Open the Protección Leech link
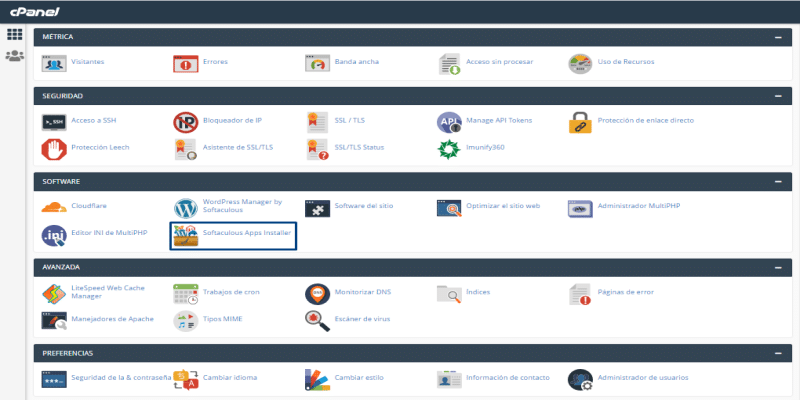 coord(101,147)
